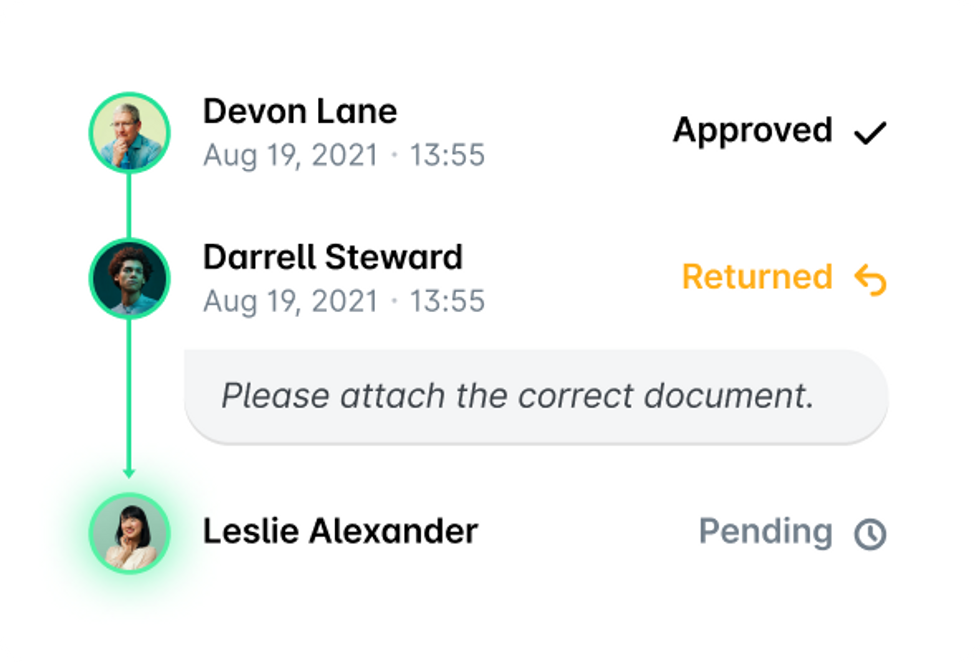Screen dimensions: 980x662
Task: Open Devon Lane's avatar photo
Action: coord(129,133)
